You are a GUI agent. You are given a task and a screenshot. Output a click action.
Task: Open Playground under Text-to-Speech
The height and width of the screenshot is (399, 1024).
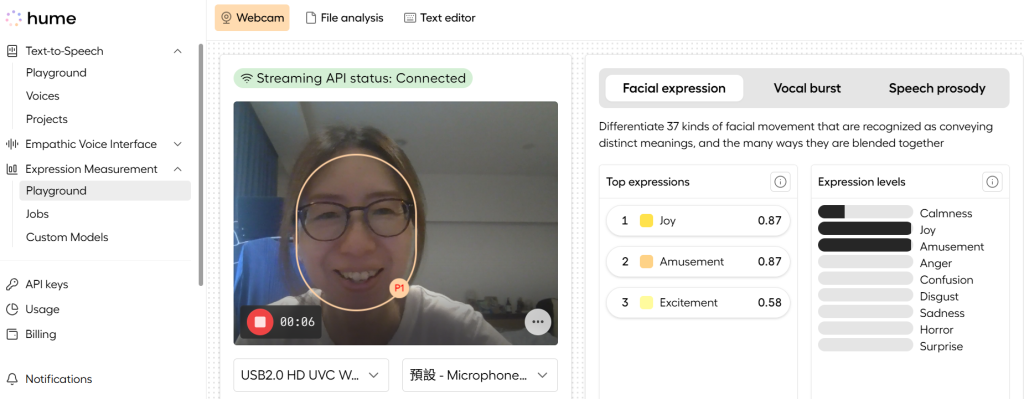click(56, 73)
